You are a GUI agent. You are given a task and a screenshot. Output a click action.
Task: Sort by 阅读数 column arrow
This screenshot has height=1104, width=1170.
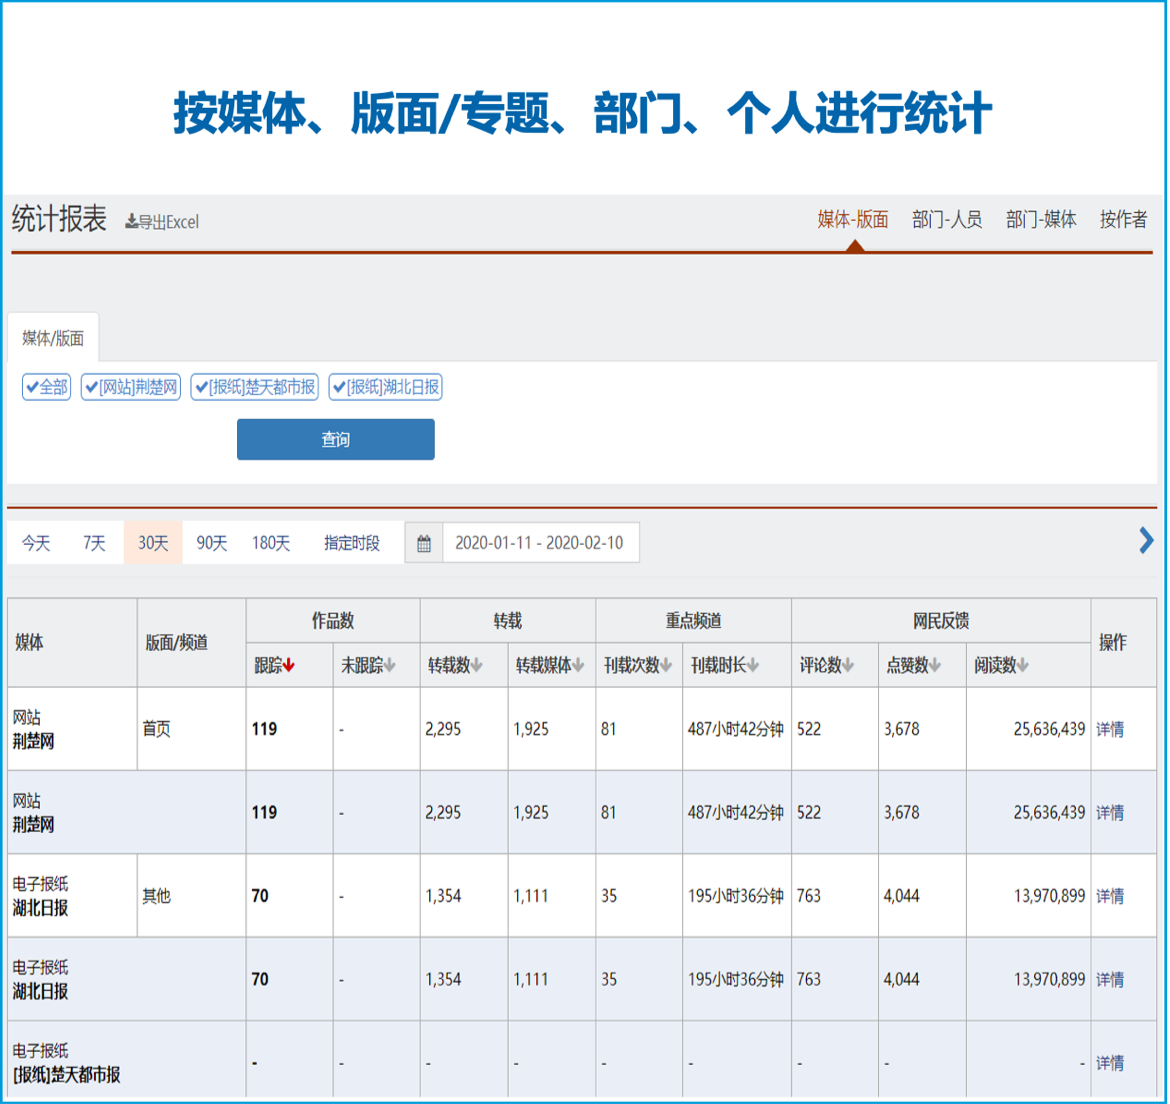(x=1022, y=665)
